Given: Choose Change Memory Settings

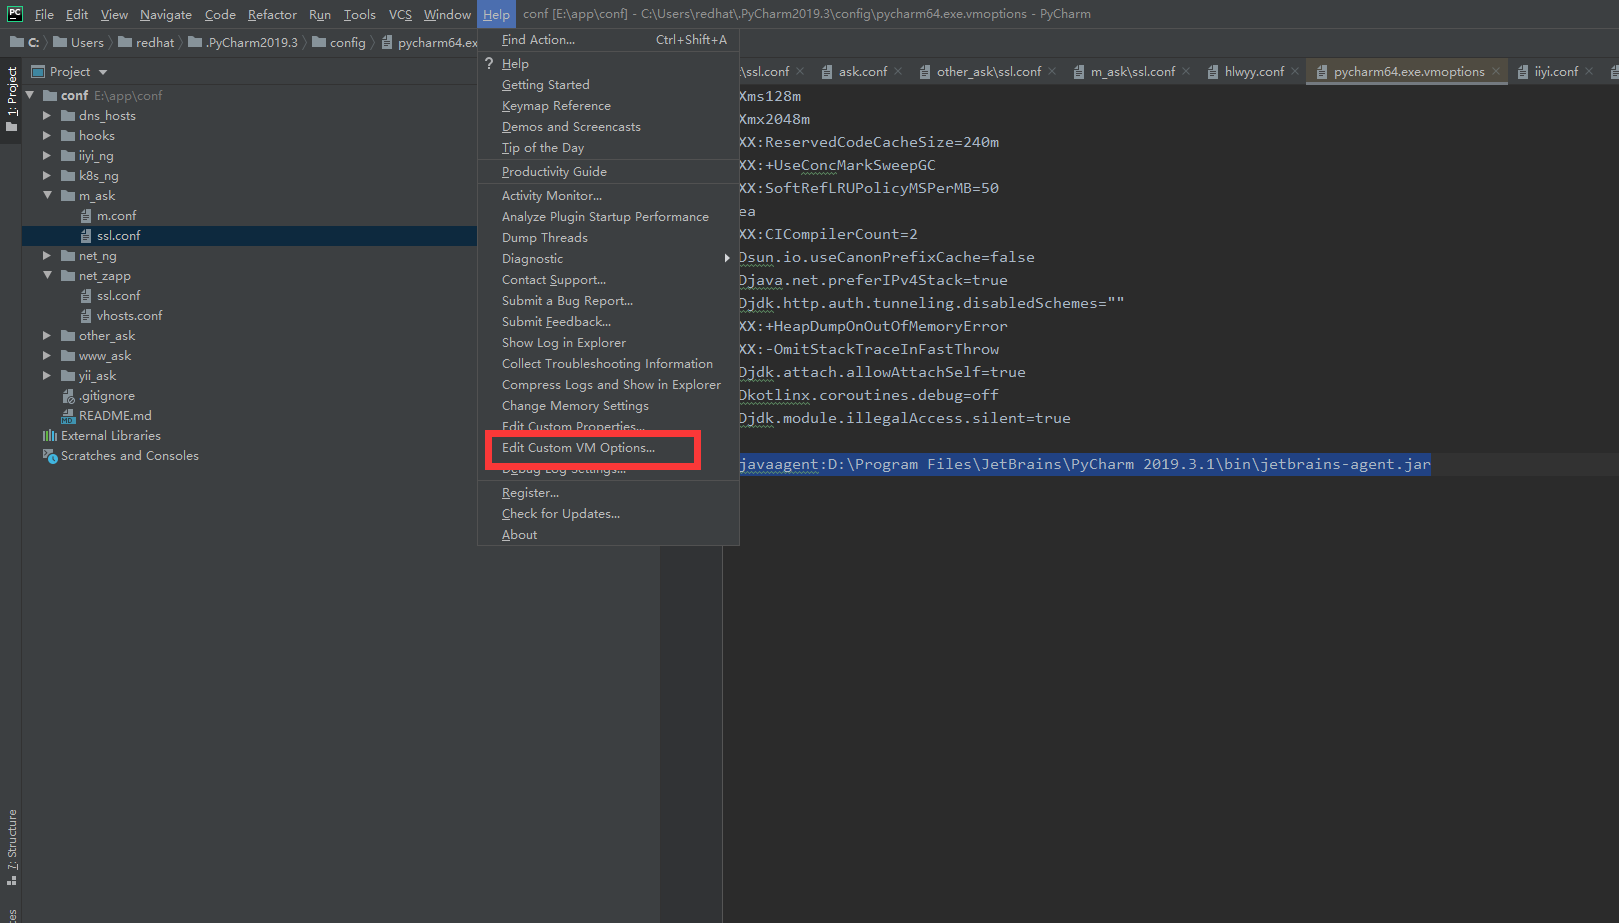Looking at the screenshot, I should pyautogui.click(x=608, y=406).
